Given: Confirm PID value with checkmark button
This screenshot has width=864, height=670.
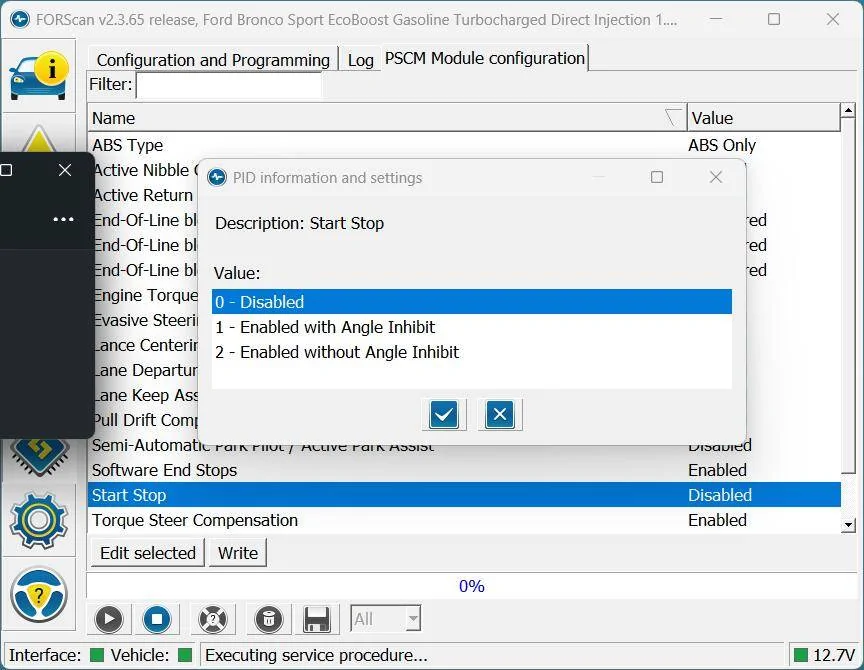Looking at the screenshot, I should click(444, 414).
